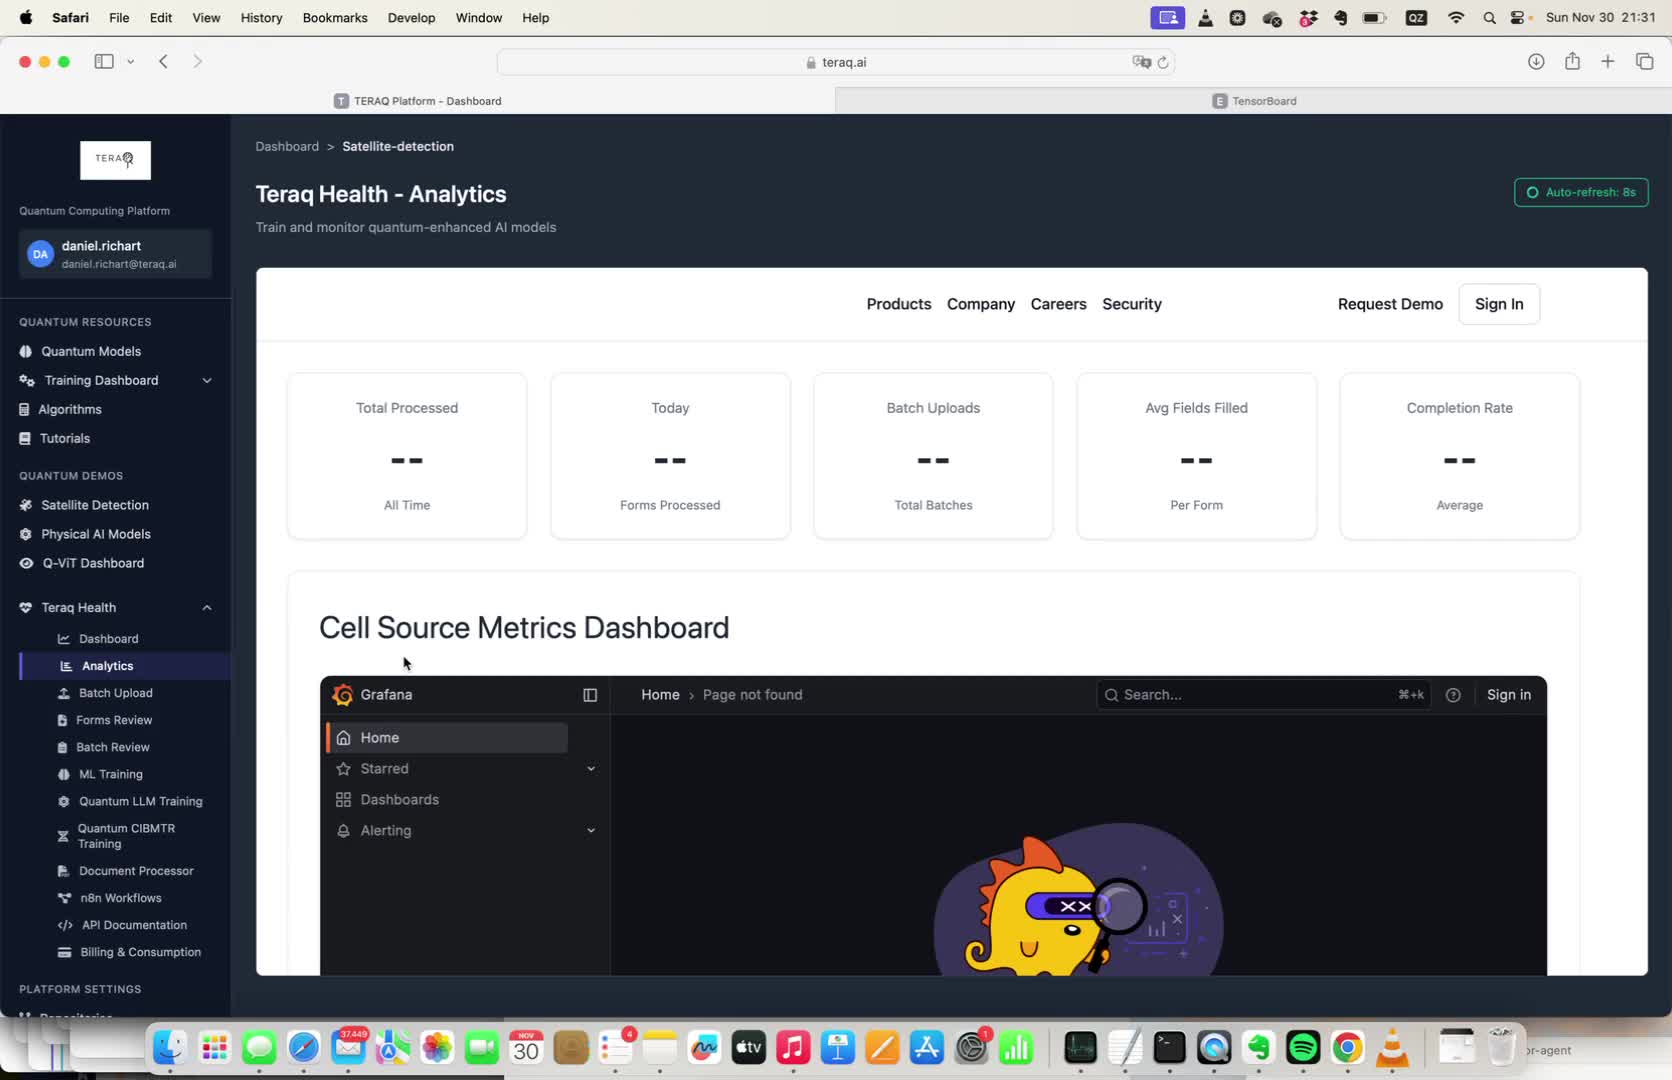Click the Grafana logo icon

pos(343,695)
